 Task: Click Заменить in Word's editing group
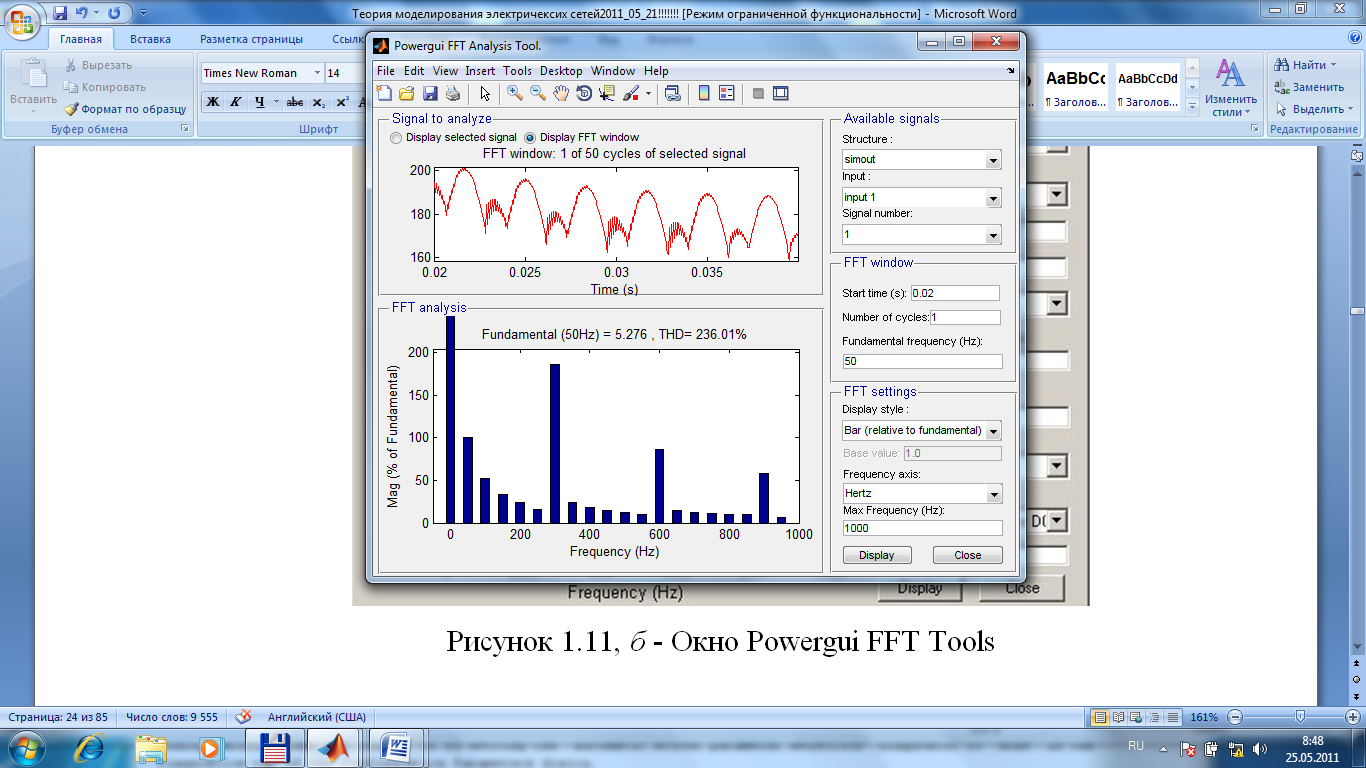coord(1310,87)
